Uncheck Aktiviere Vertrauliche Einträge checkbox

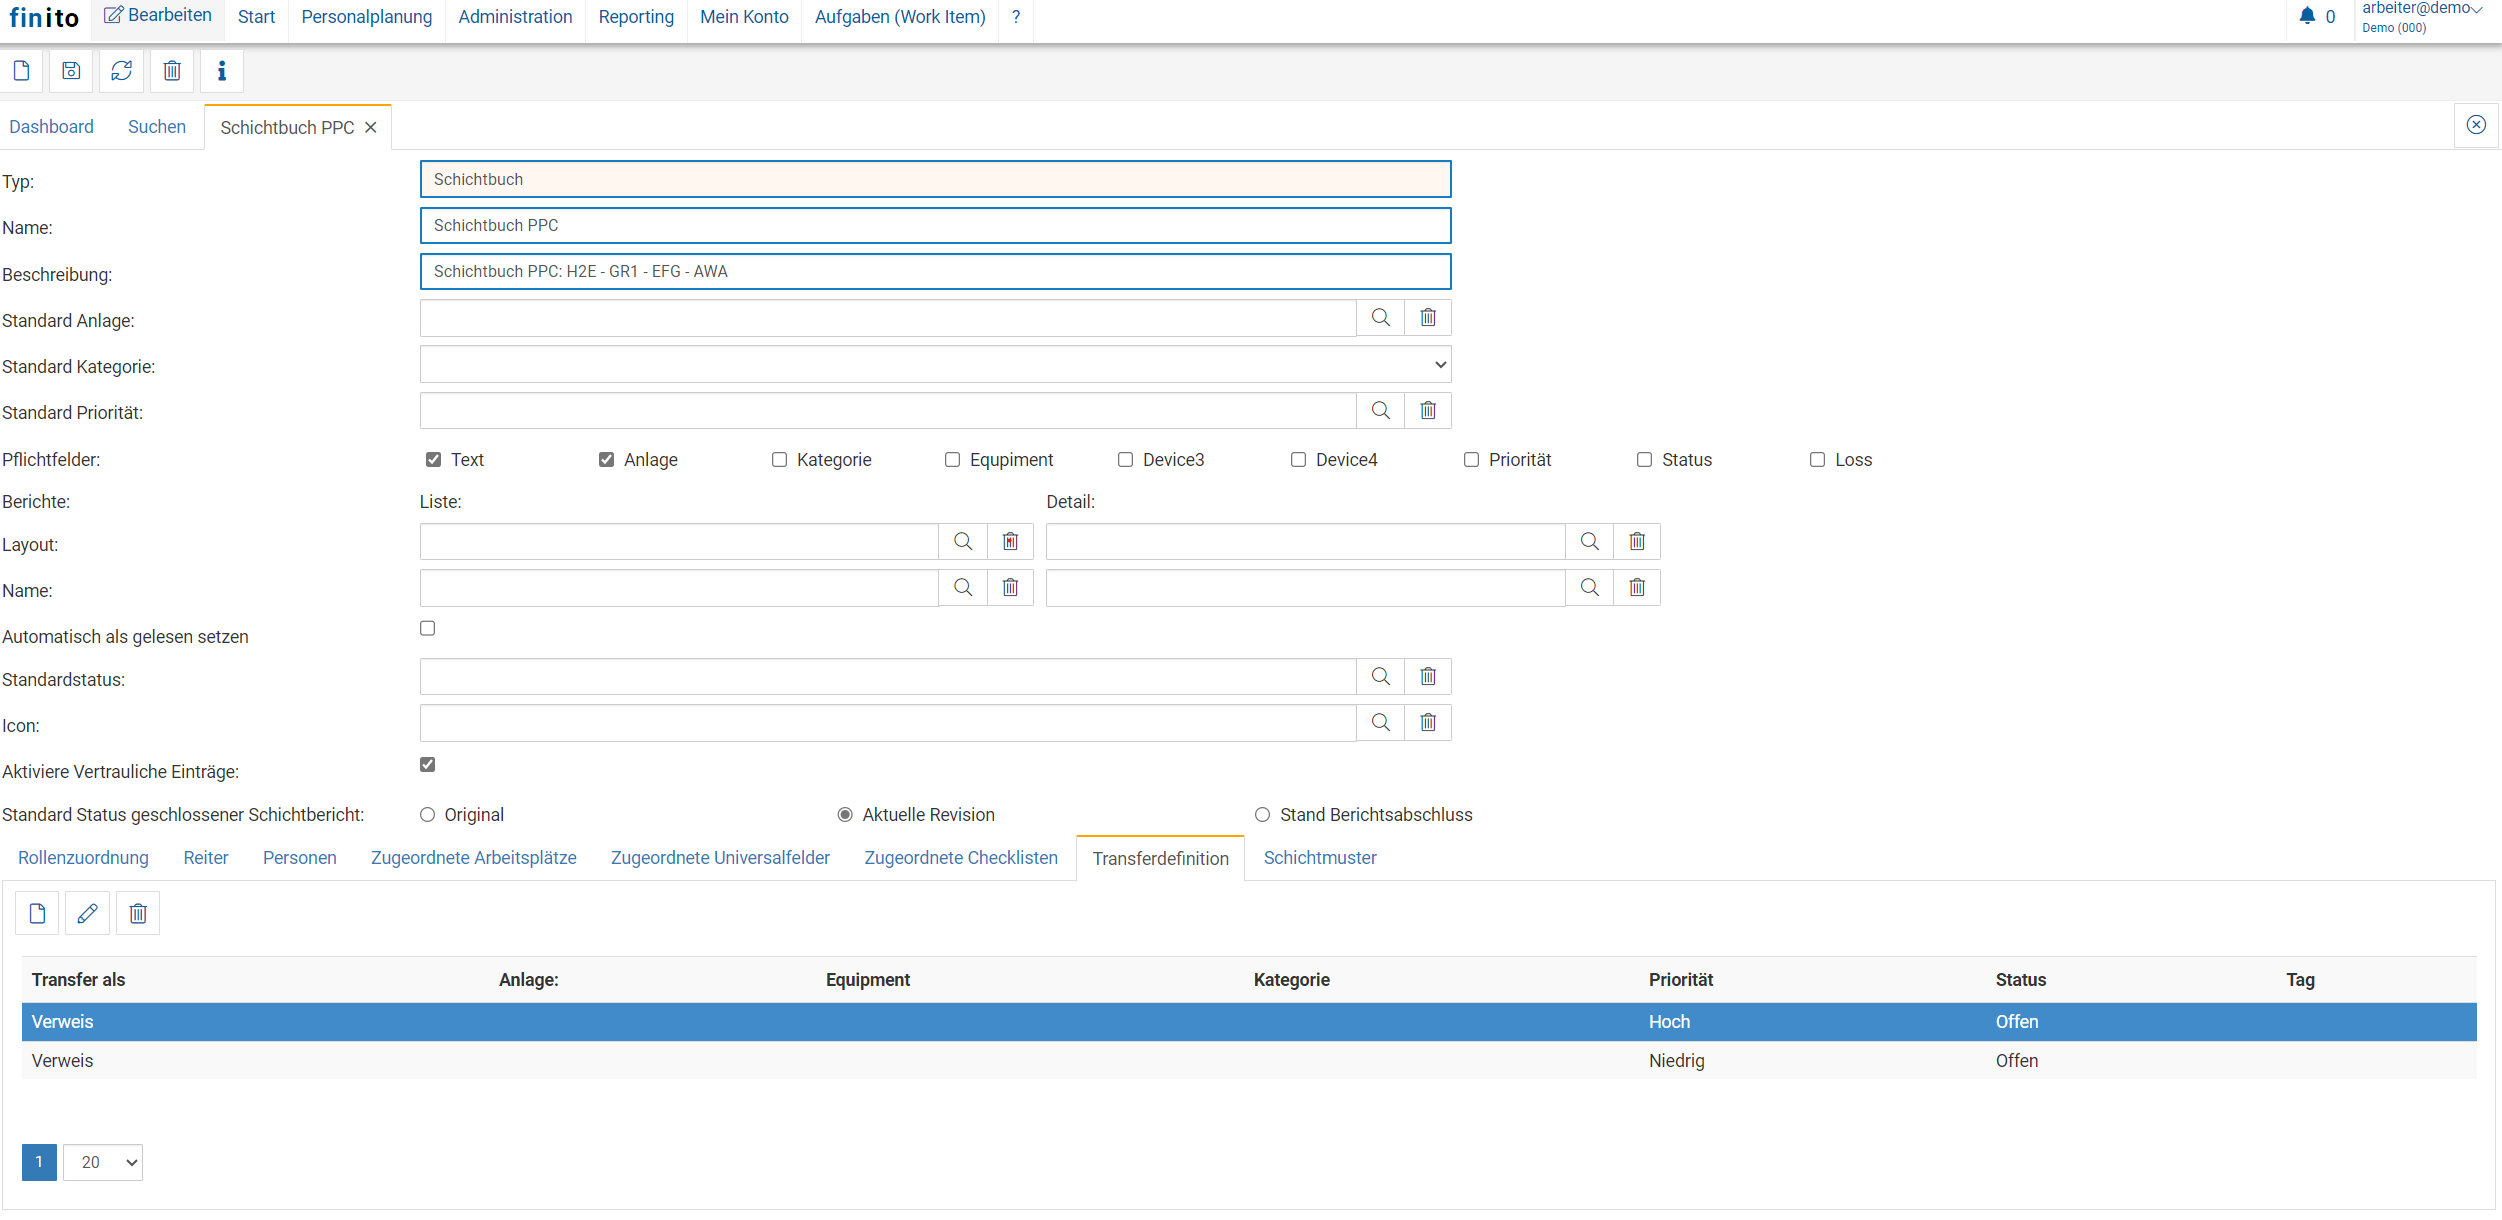428,765
